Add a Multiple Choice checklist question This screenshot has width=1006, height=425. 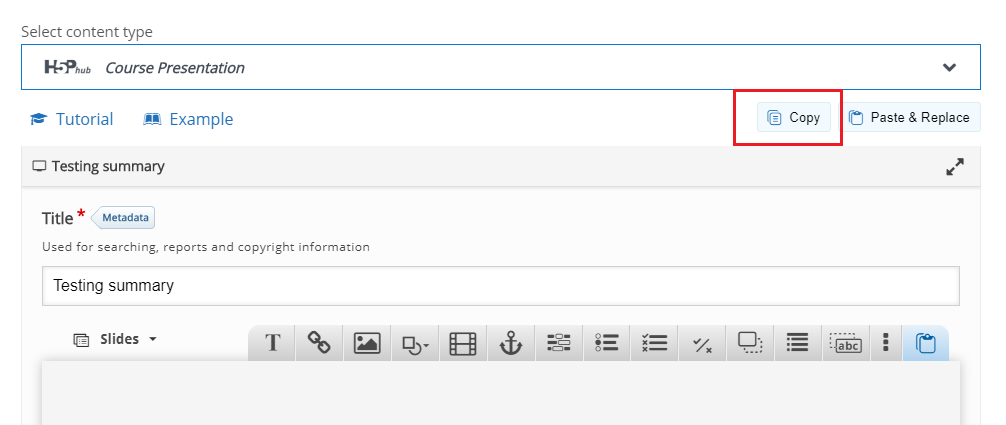click(x=654, y=343)
